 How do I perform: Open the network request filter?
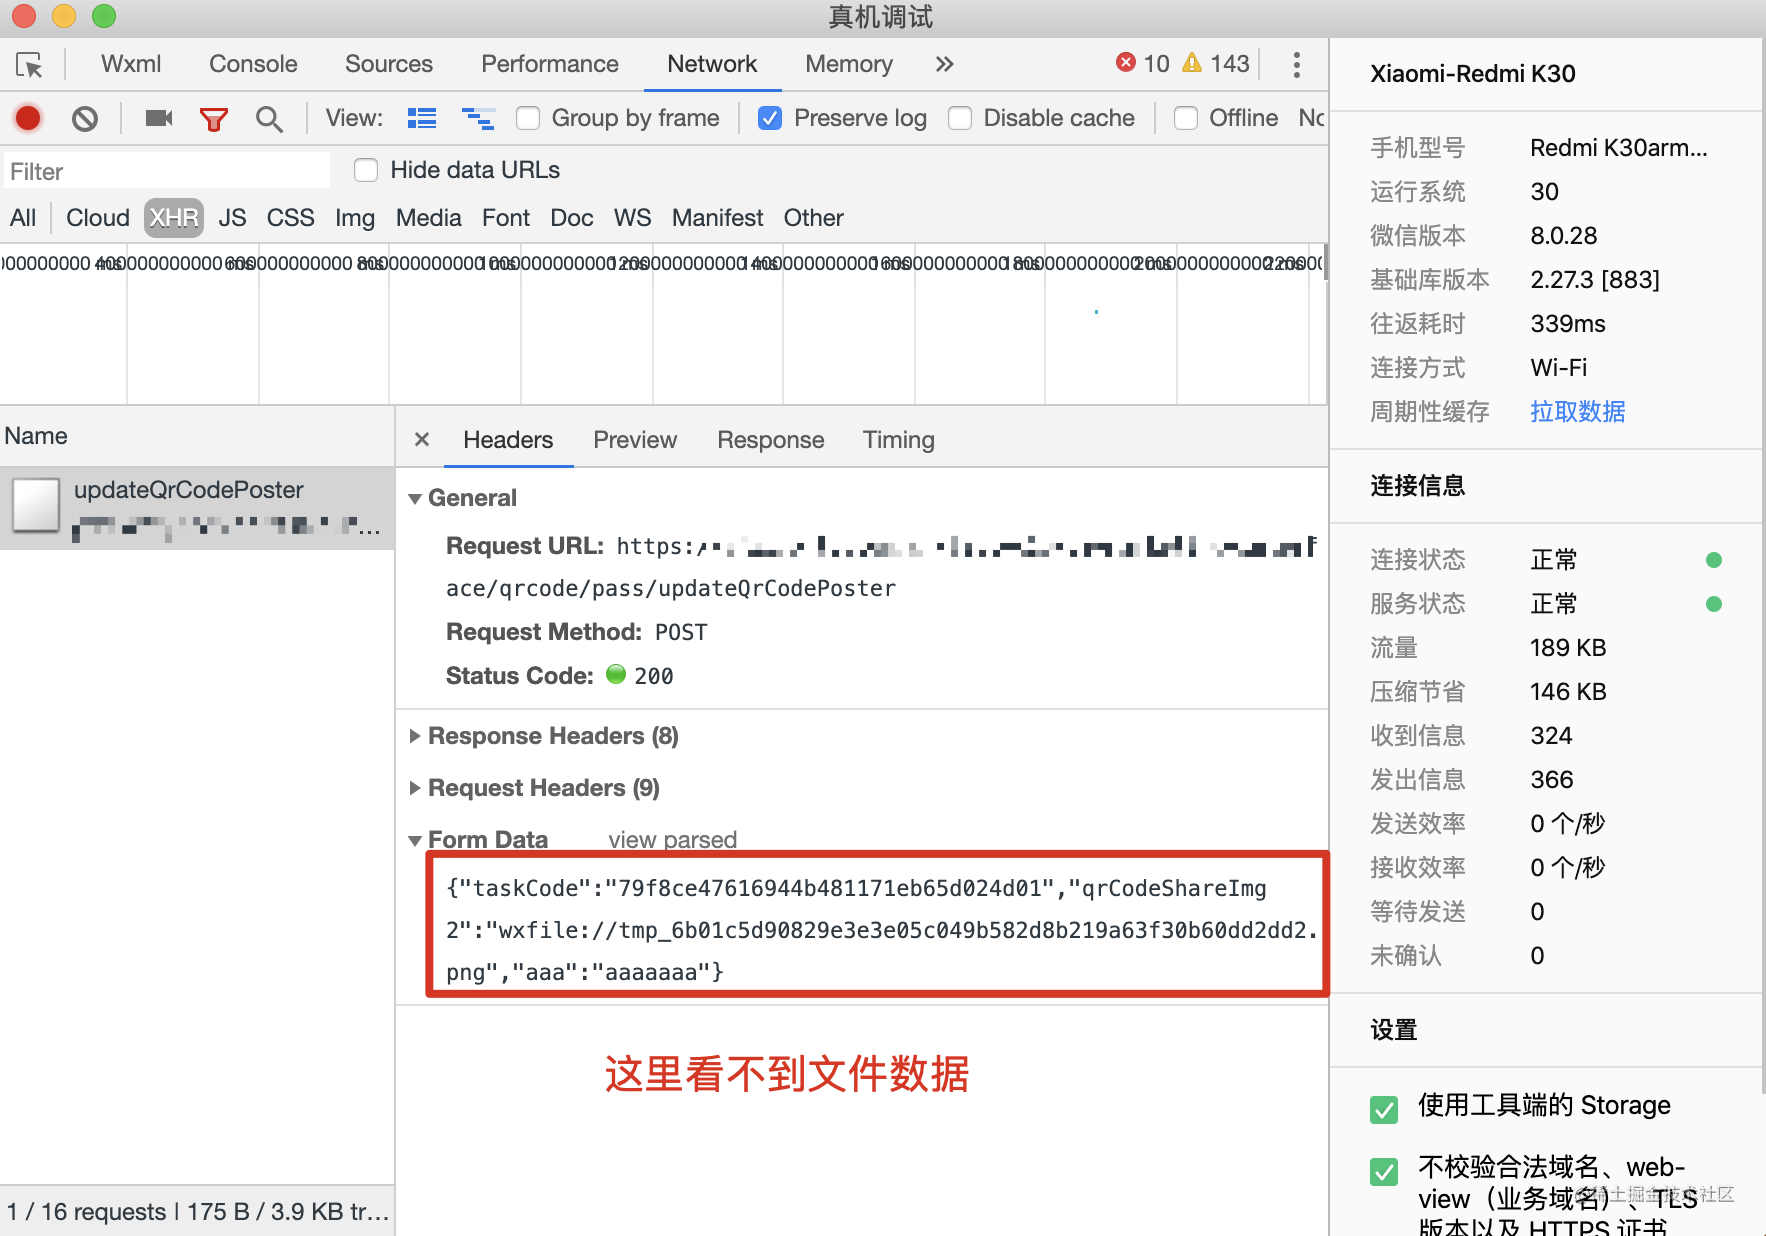click(213, 117)
